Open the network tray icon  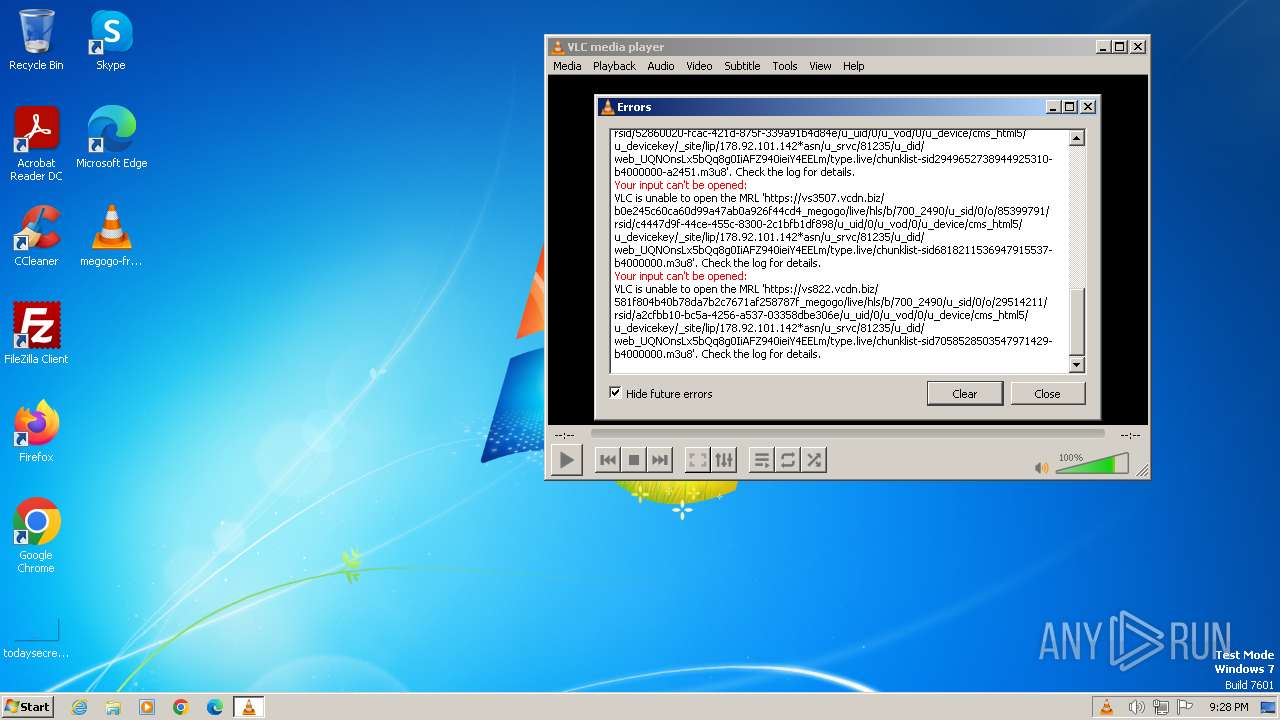(1161, 707)
